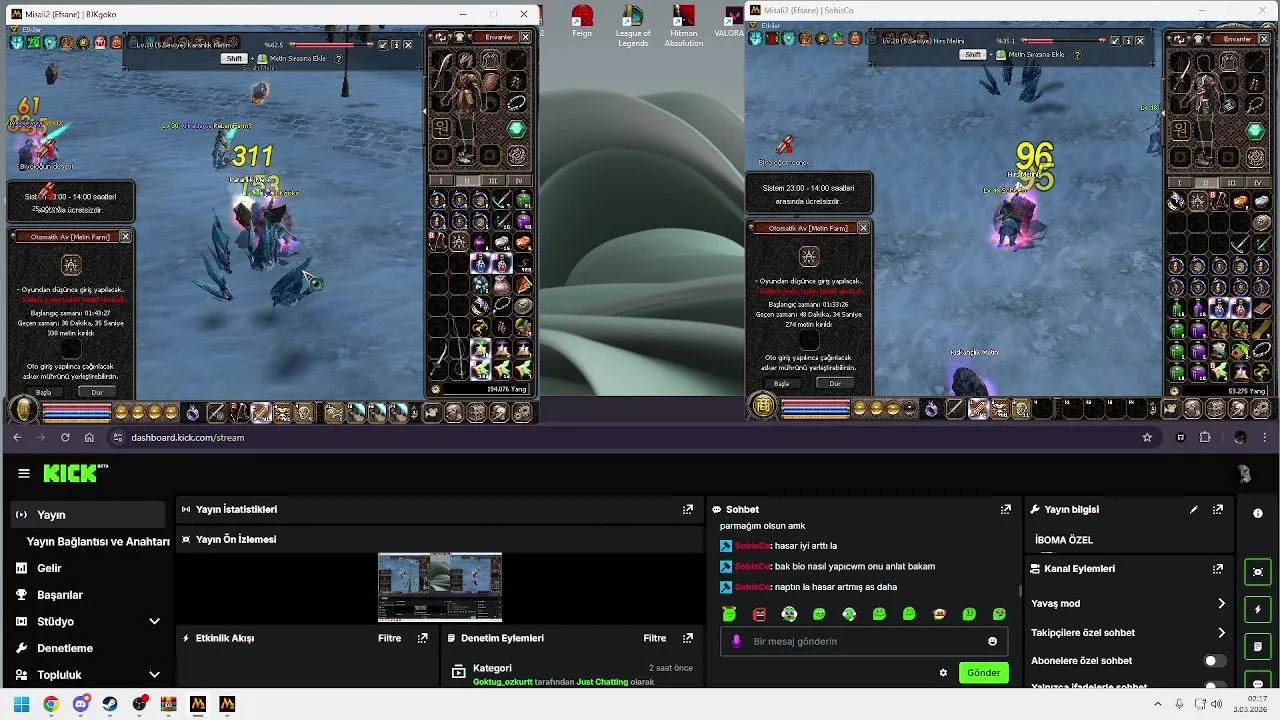The image size is (1280, 720).
Task: Expand the Topluluk sidebar section
Action: click(154, 675)
